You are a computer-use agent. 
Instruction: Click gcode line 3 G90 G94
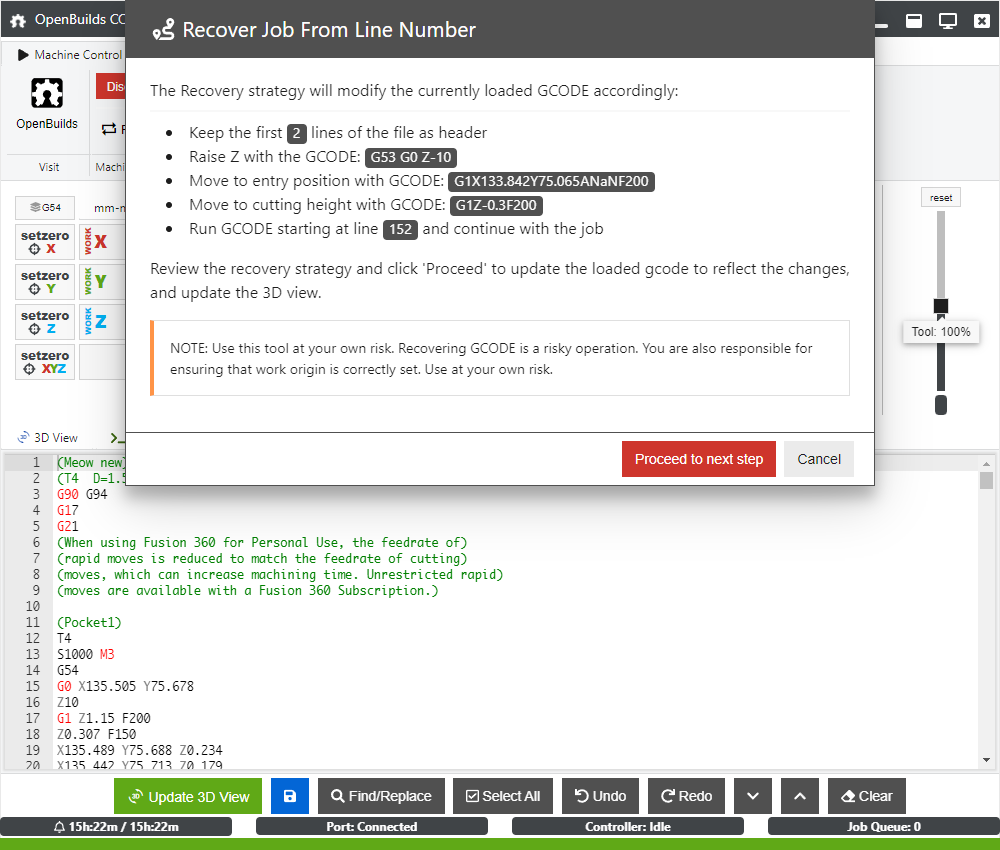coord(82,494)
